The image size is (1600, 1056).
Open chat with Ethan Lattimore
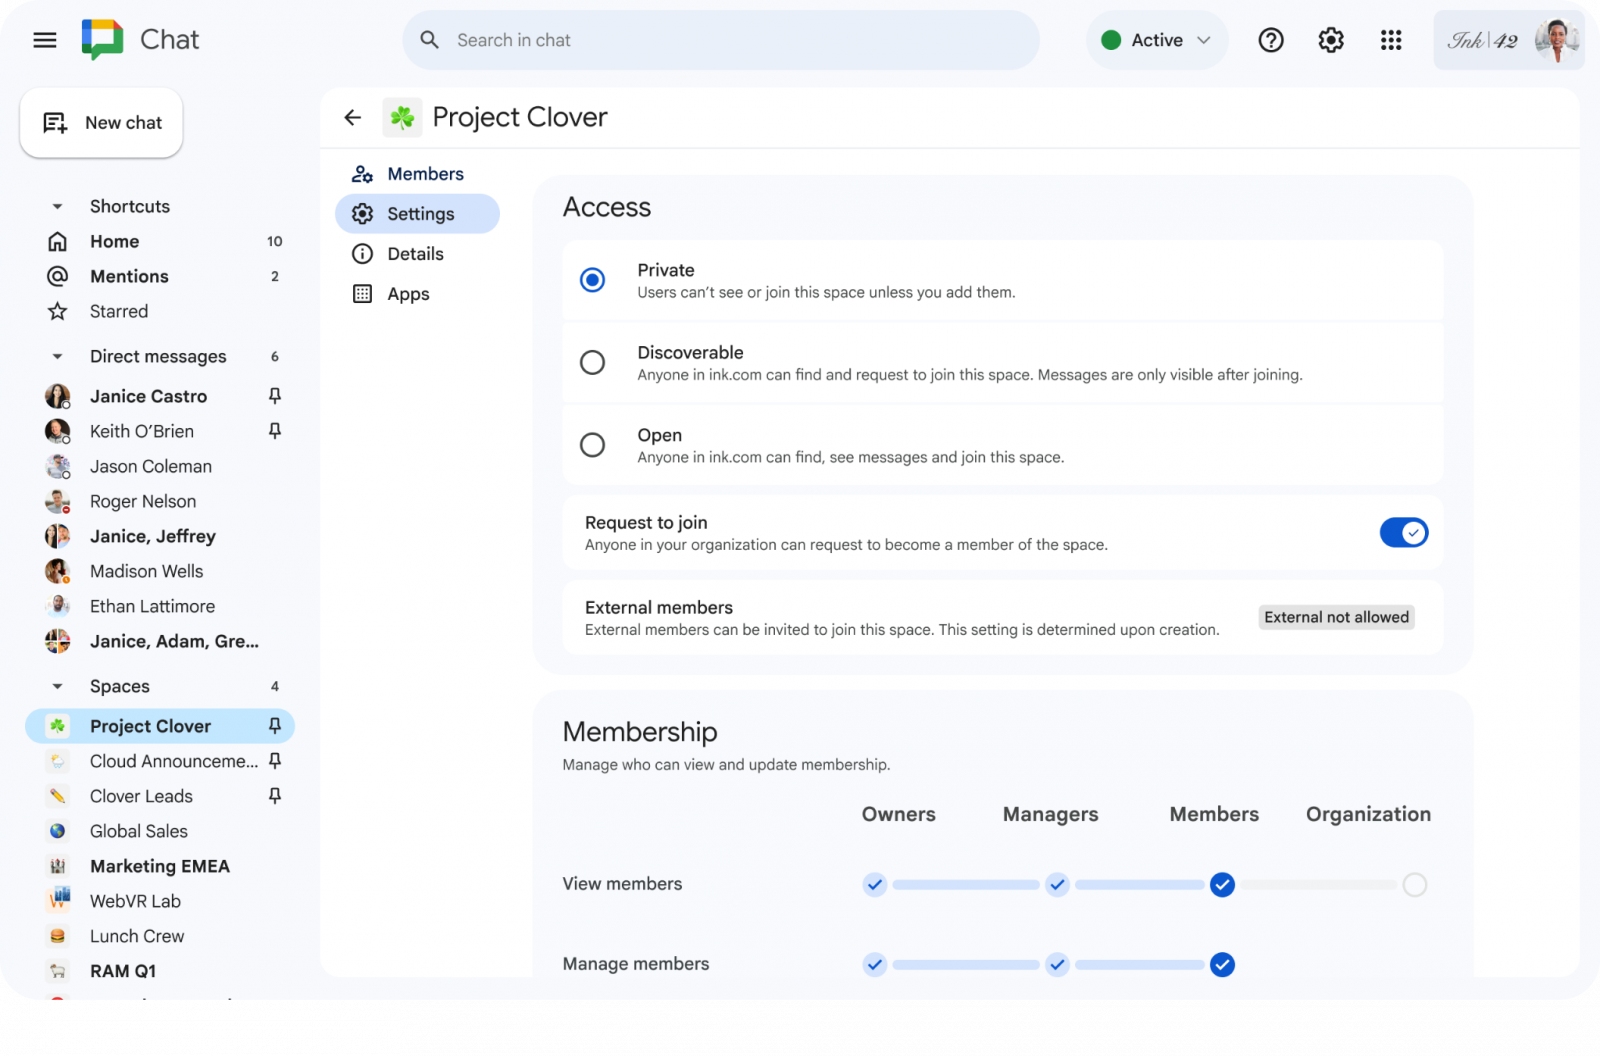tap(160, 606)
